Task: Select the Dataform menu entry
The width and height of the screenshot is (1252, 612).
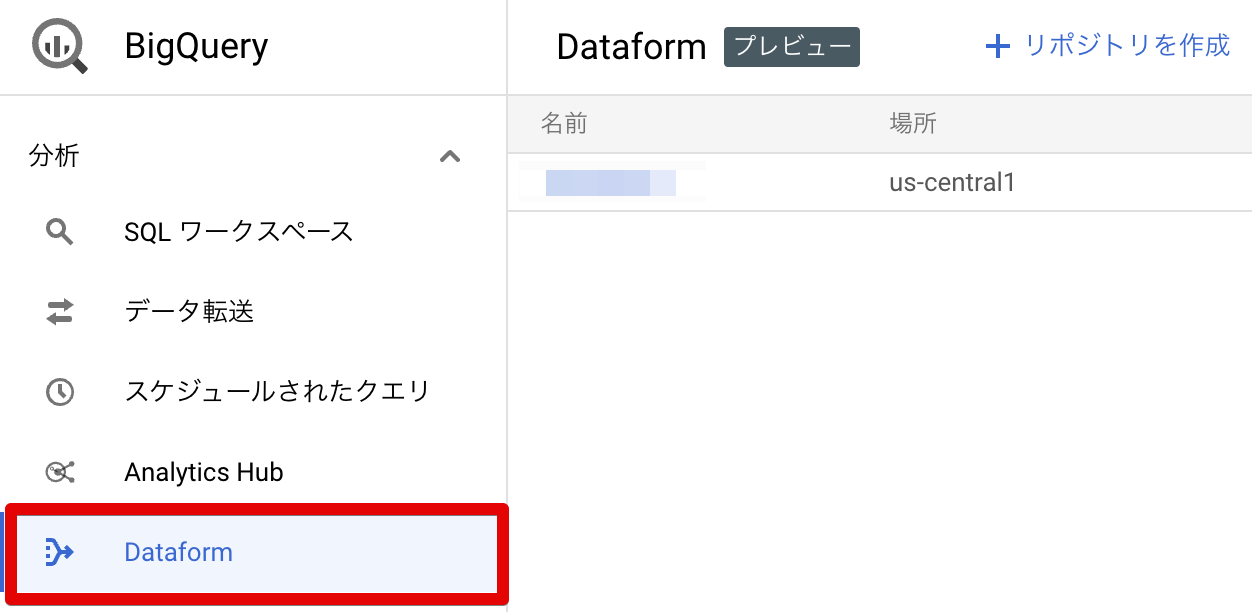Action: click(x=178, y=551)
